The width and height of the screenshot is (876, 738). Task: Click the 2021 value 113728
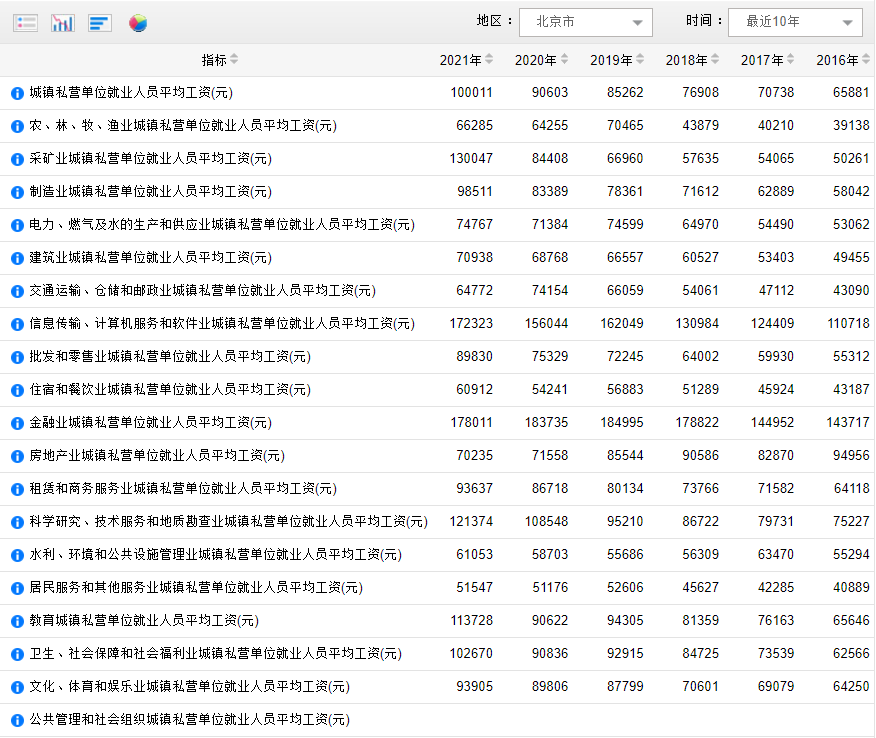(x=472, y=620)
